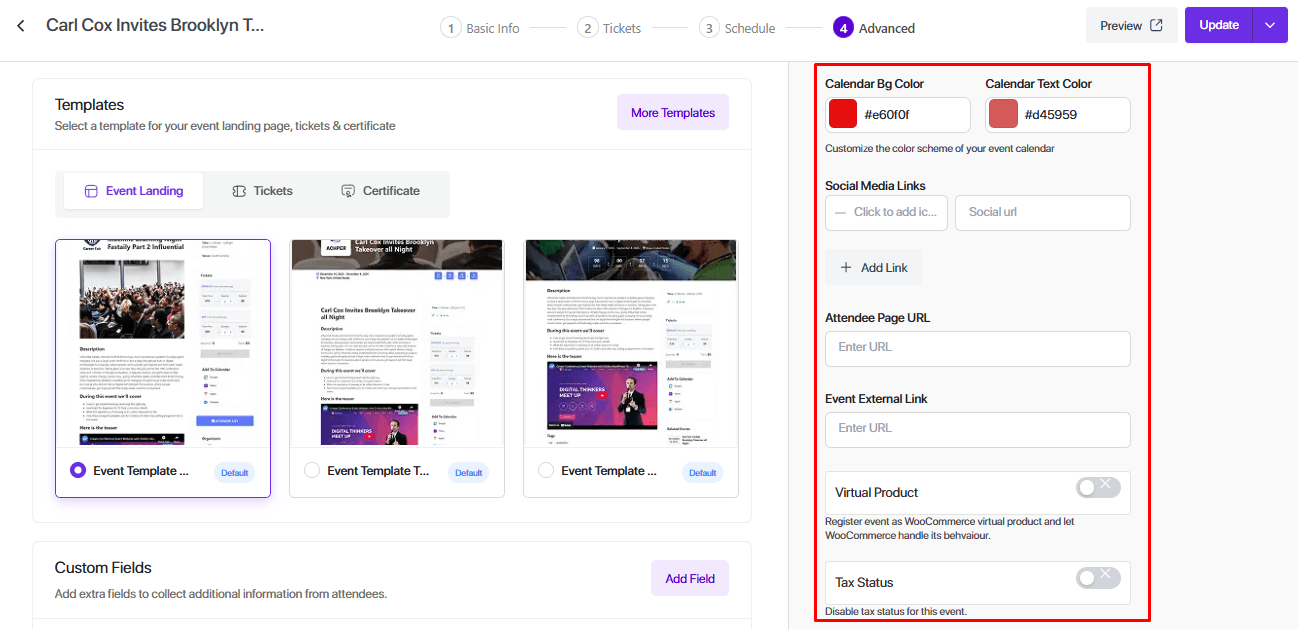Open the social icon picker dropdown
The image size is (1298, 629).
[x=886, y=212]
